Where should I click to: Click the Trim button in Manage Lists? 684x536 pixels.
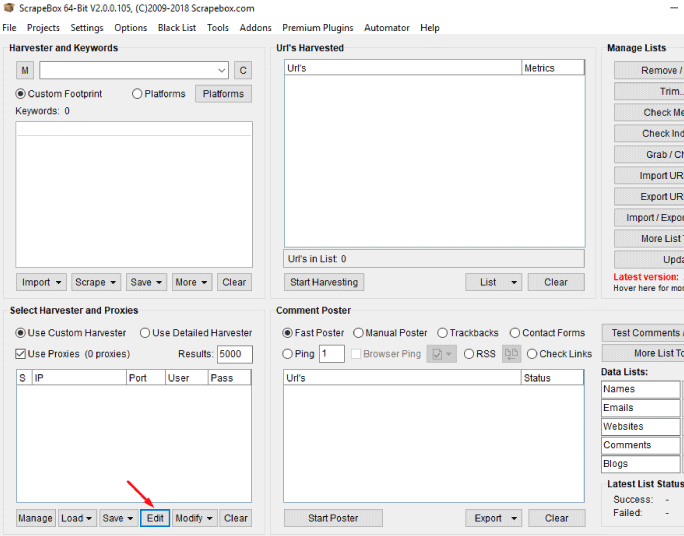tap(649, 92)
